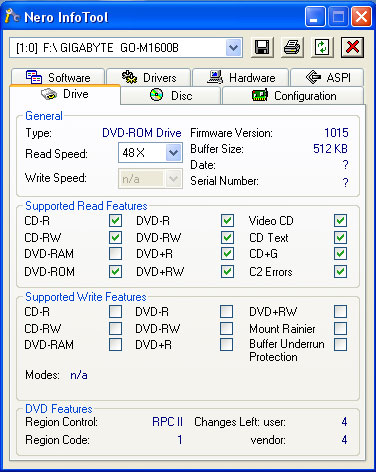Click the Modes n/a value
The image size is (376, 472).
pos(79,375)
